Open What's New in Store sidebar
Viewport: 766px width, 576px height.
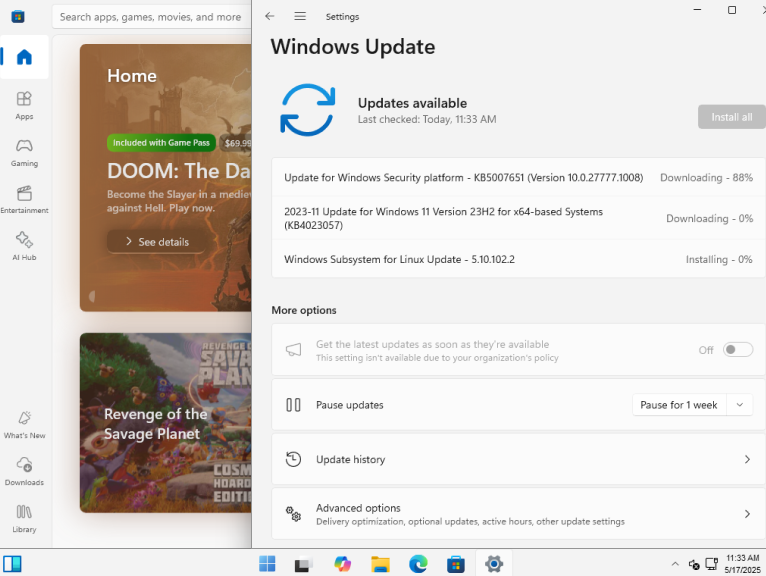pos(24,425)
